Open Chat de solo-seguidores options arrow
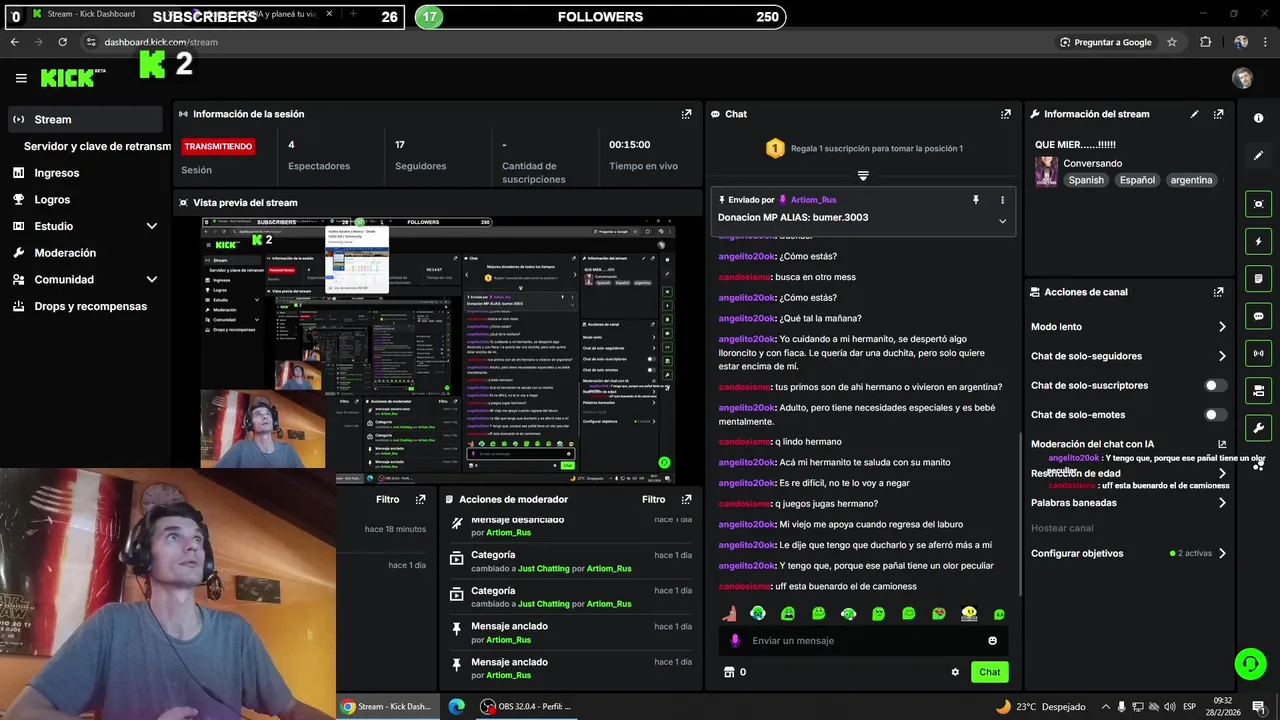The width and height of the screenshot is (1280, 720). 1222,356
